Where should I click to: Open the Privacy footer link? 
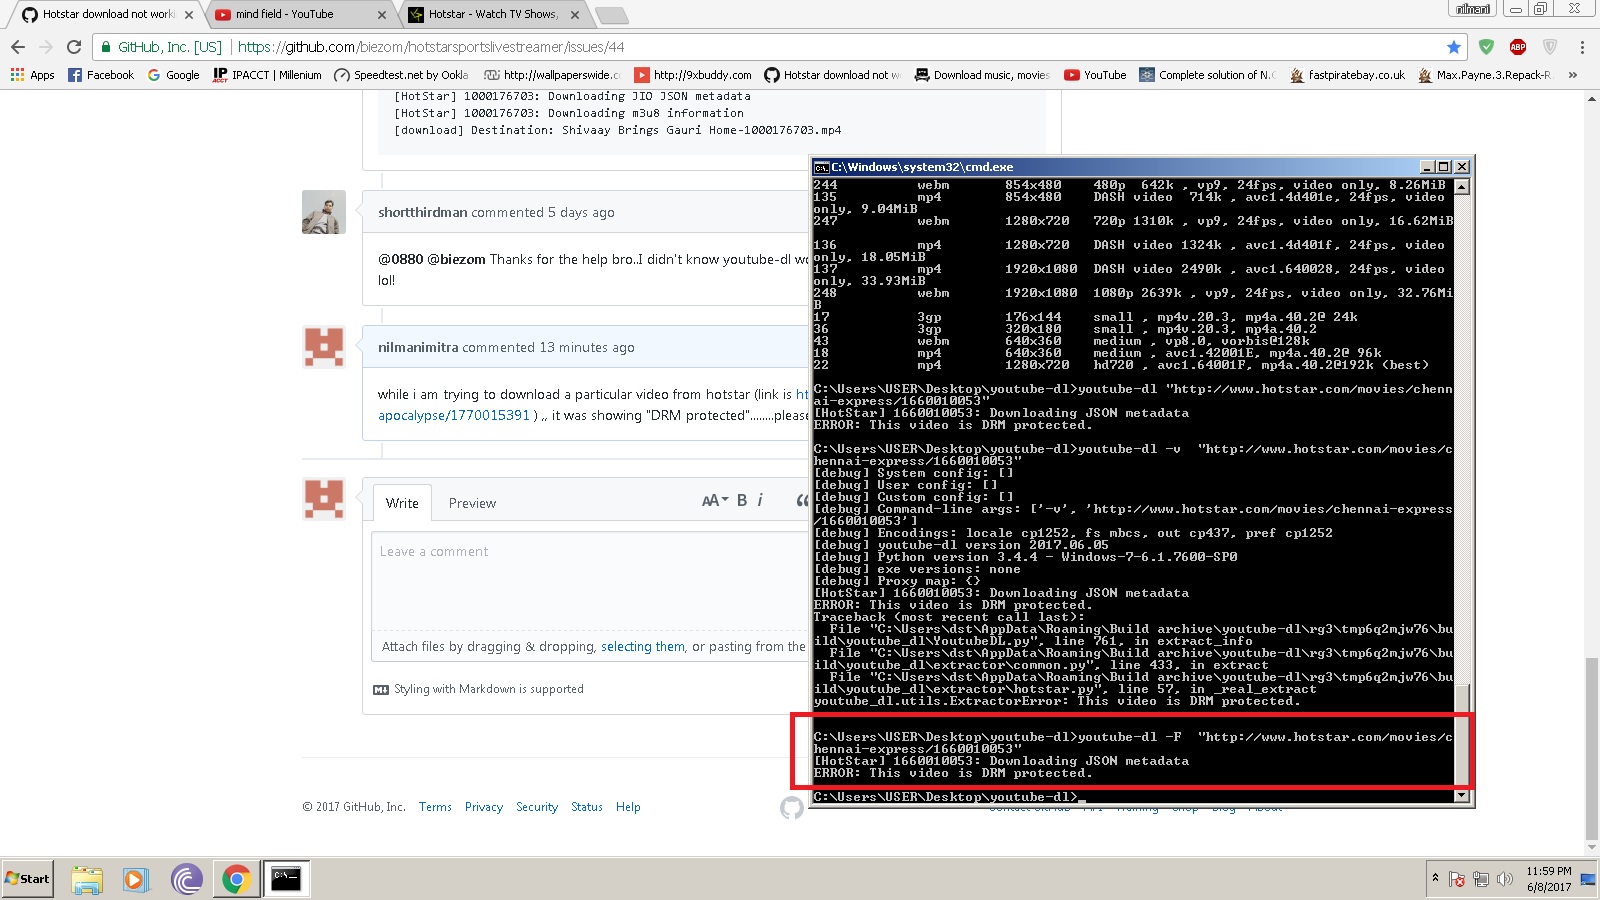(484, 807)
